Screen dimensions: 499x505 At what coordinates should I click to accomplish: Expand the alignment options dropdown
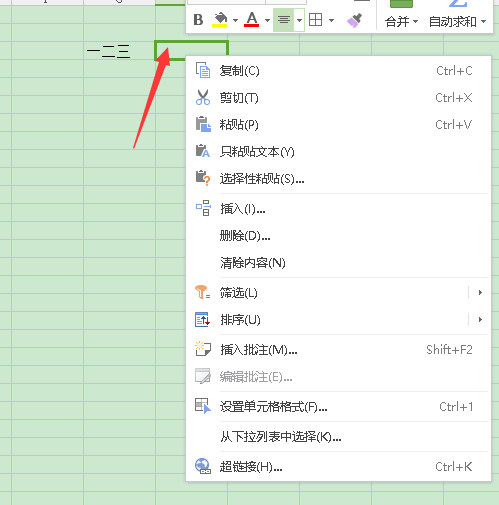click(299, 20)
